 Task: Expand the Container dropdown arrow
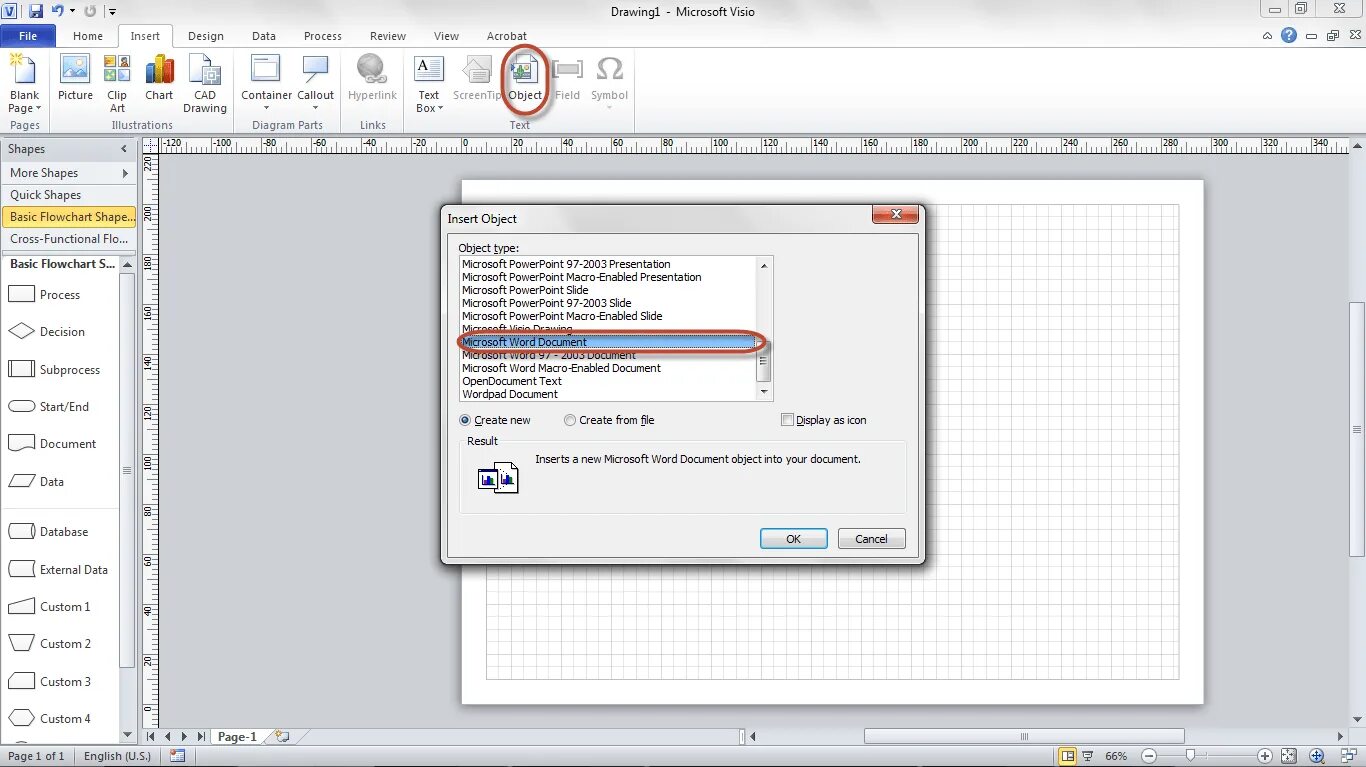click(x=266, y=108)
